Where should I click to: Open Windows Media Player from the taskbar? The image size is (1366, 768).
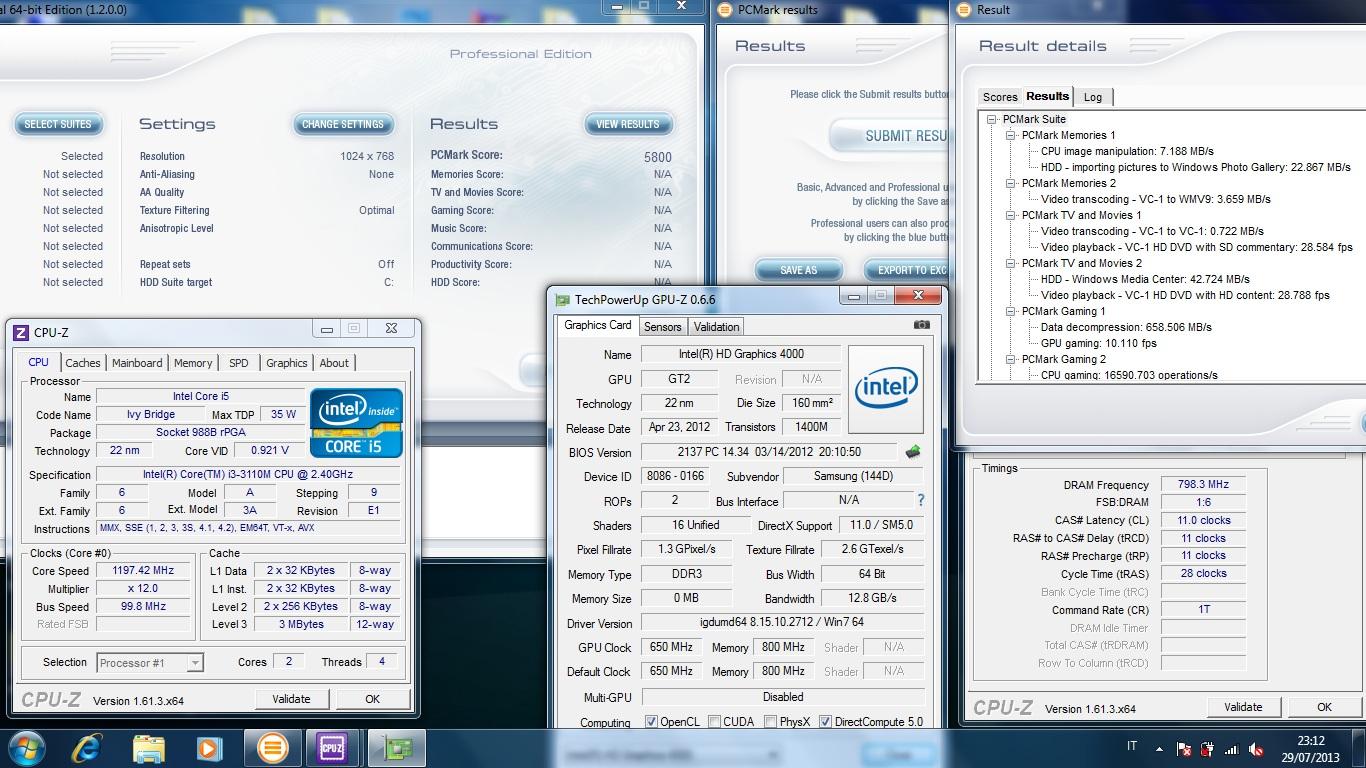pos(209,748)
